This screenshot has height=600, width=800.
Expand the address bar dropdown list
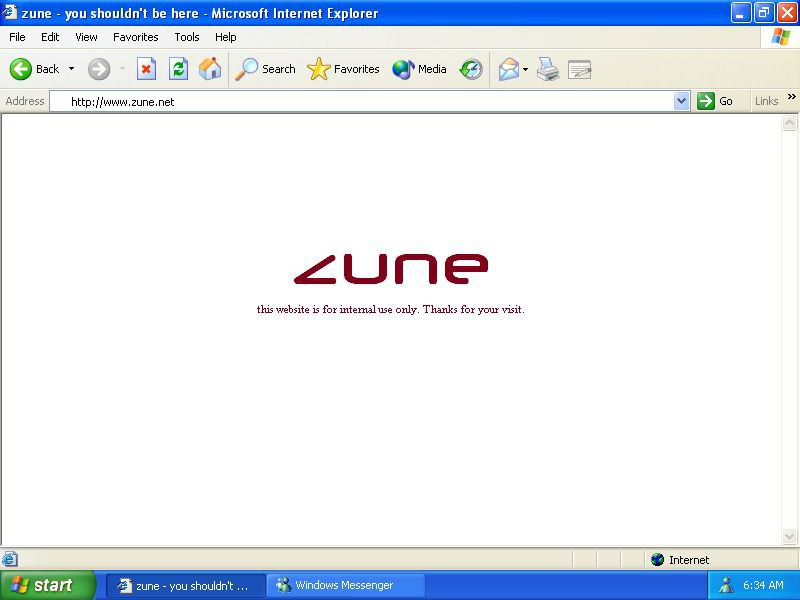pos(681,102)
